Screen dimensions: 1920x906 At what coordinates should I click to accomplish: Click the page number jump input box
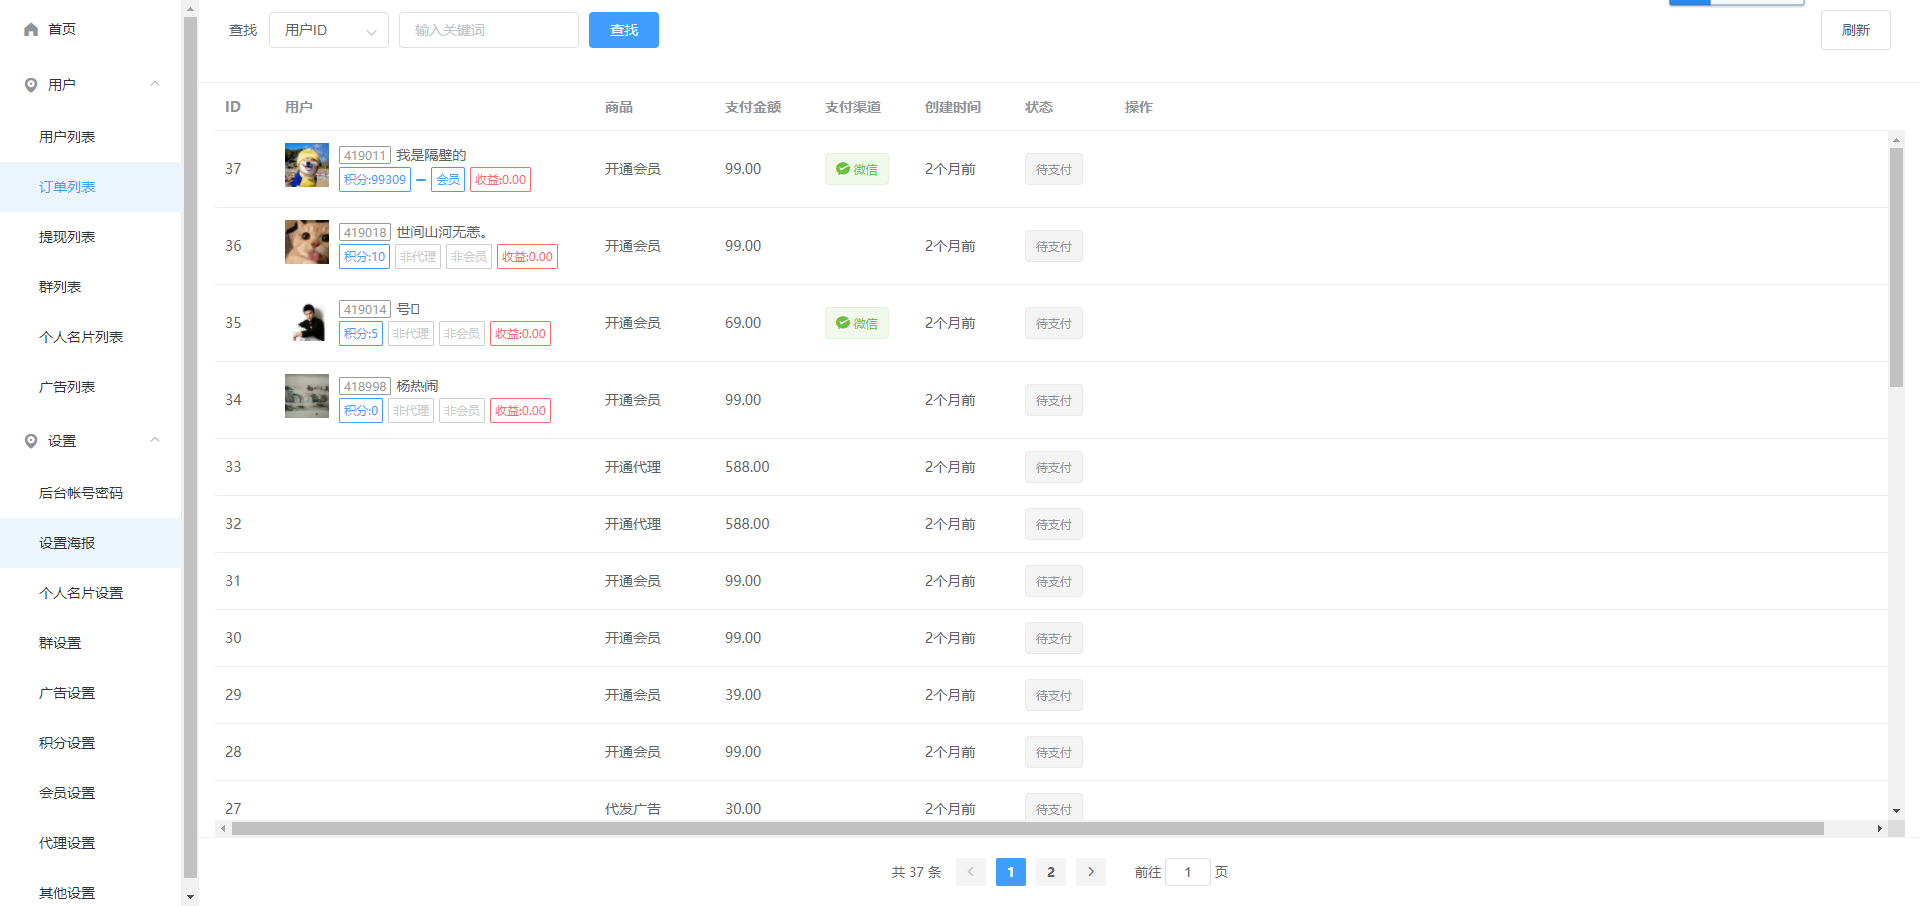point(1187,872)
